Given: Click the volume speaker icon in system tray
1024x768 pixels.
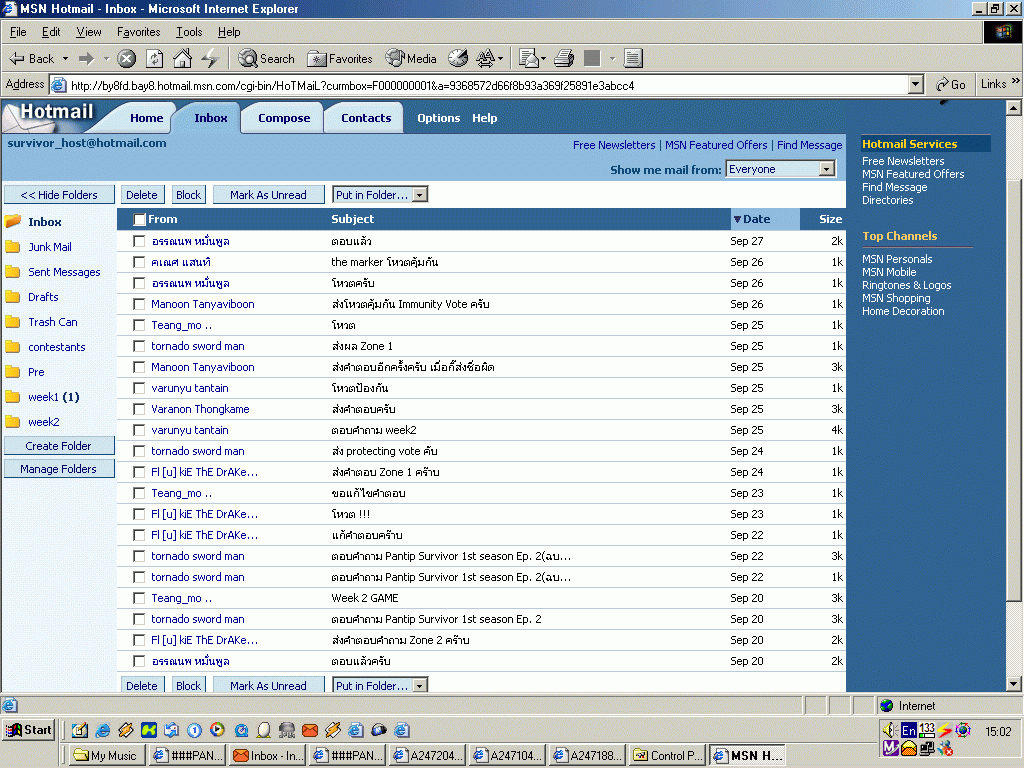Looking at the screenshot, I should pyautogui.click(x=889, y=730).
